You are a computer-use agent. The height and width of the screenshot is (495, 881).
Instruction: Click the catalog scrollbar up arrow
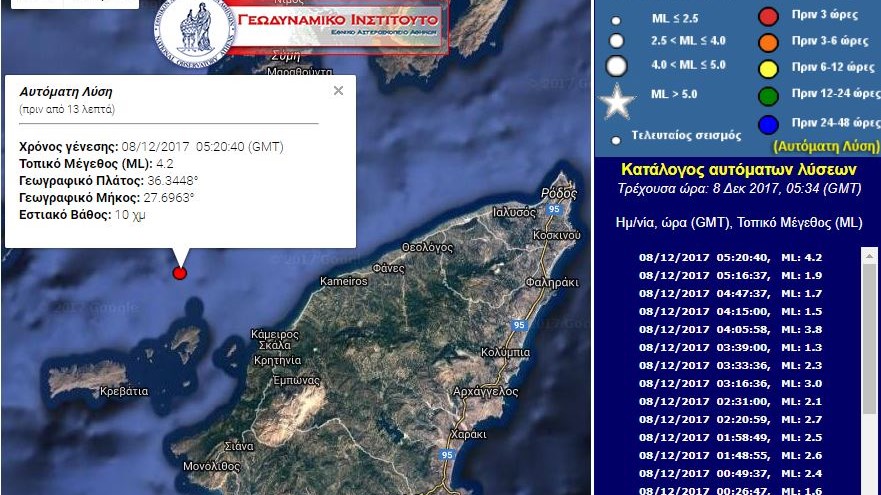(x=869, y=255)
